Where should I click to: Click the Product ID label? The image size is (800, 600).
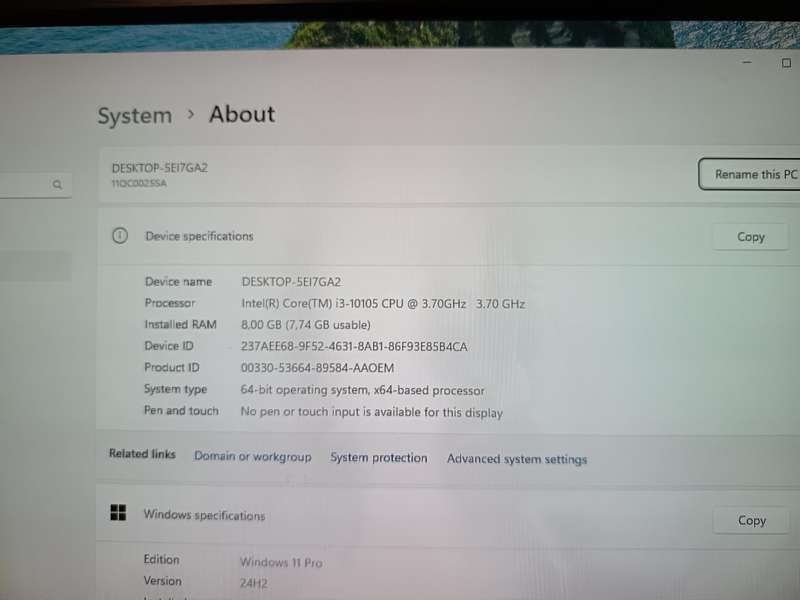(x=172, y=367)
